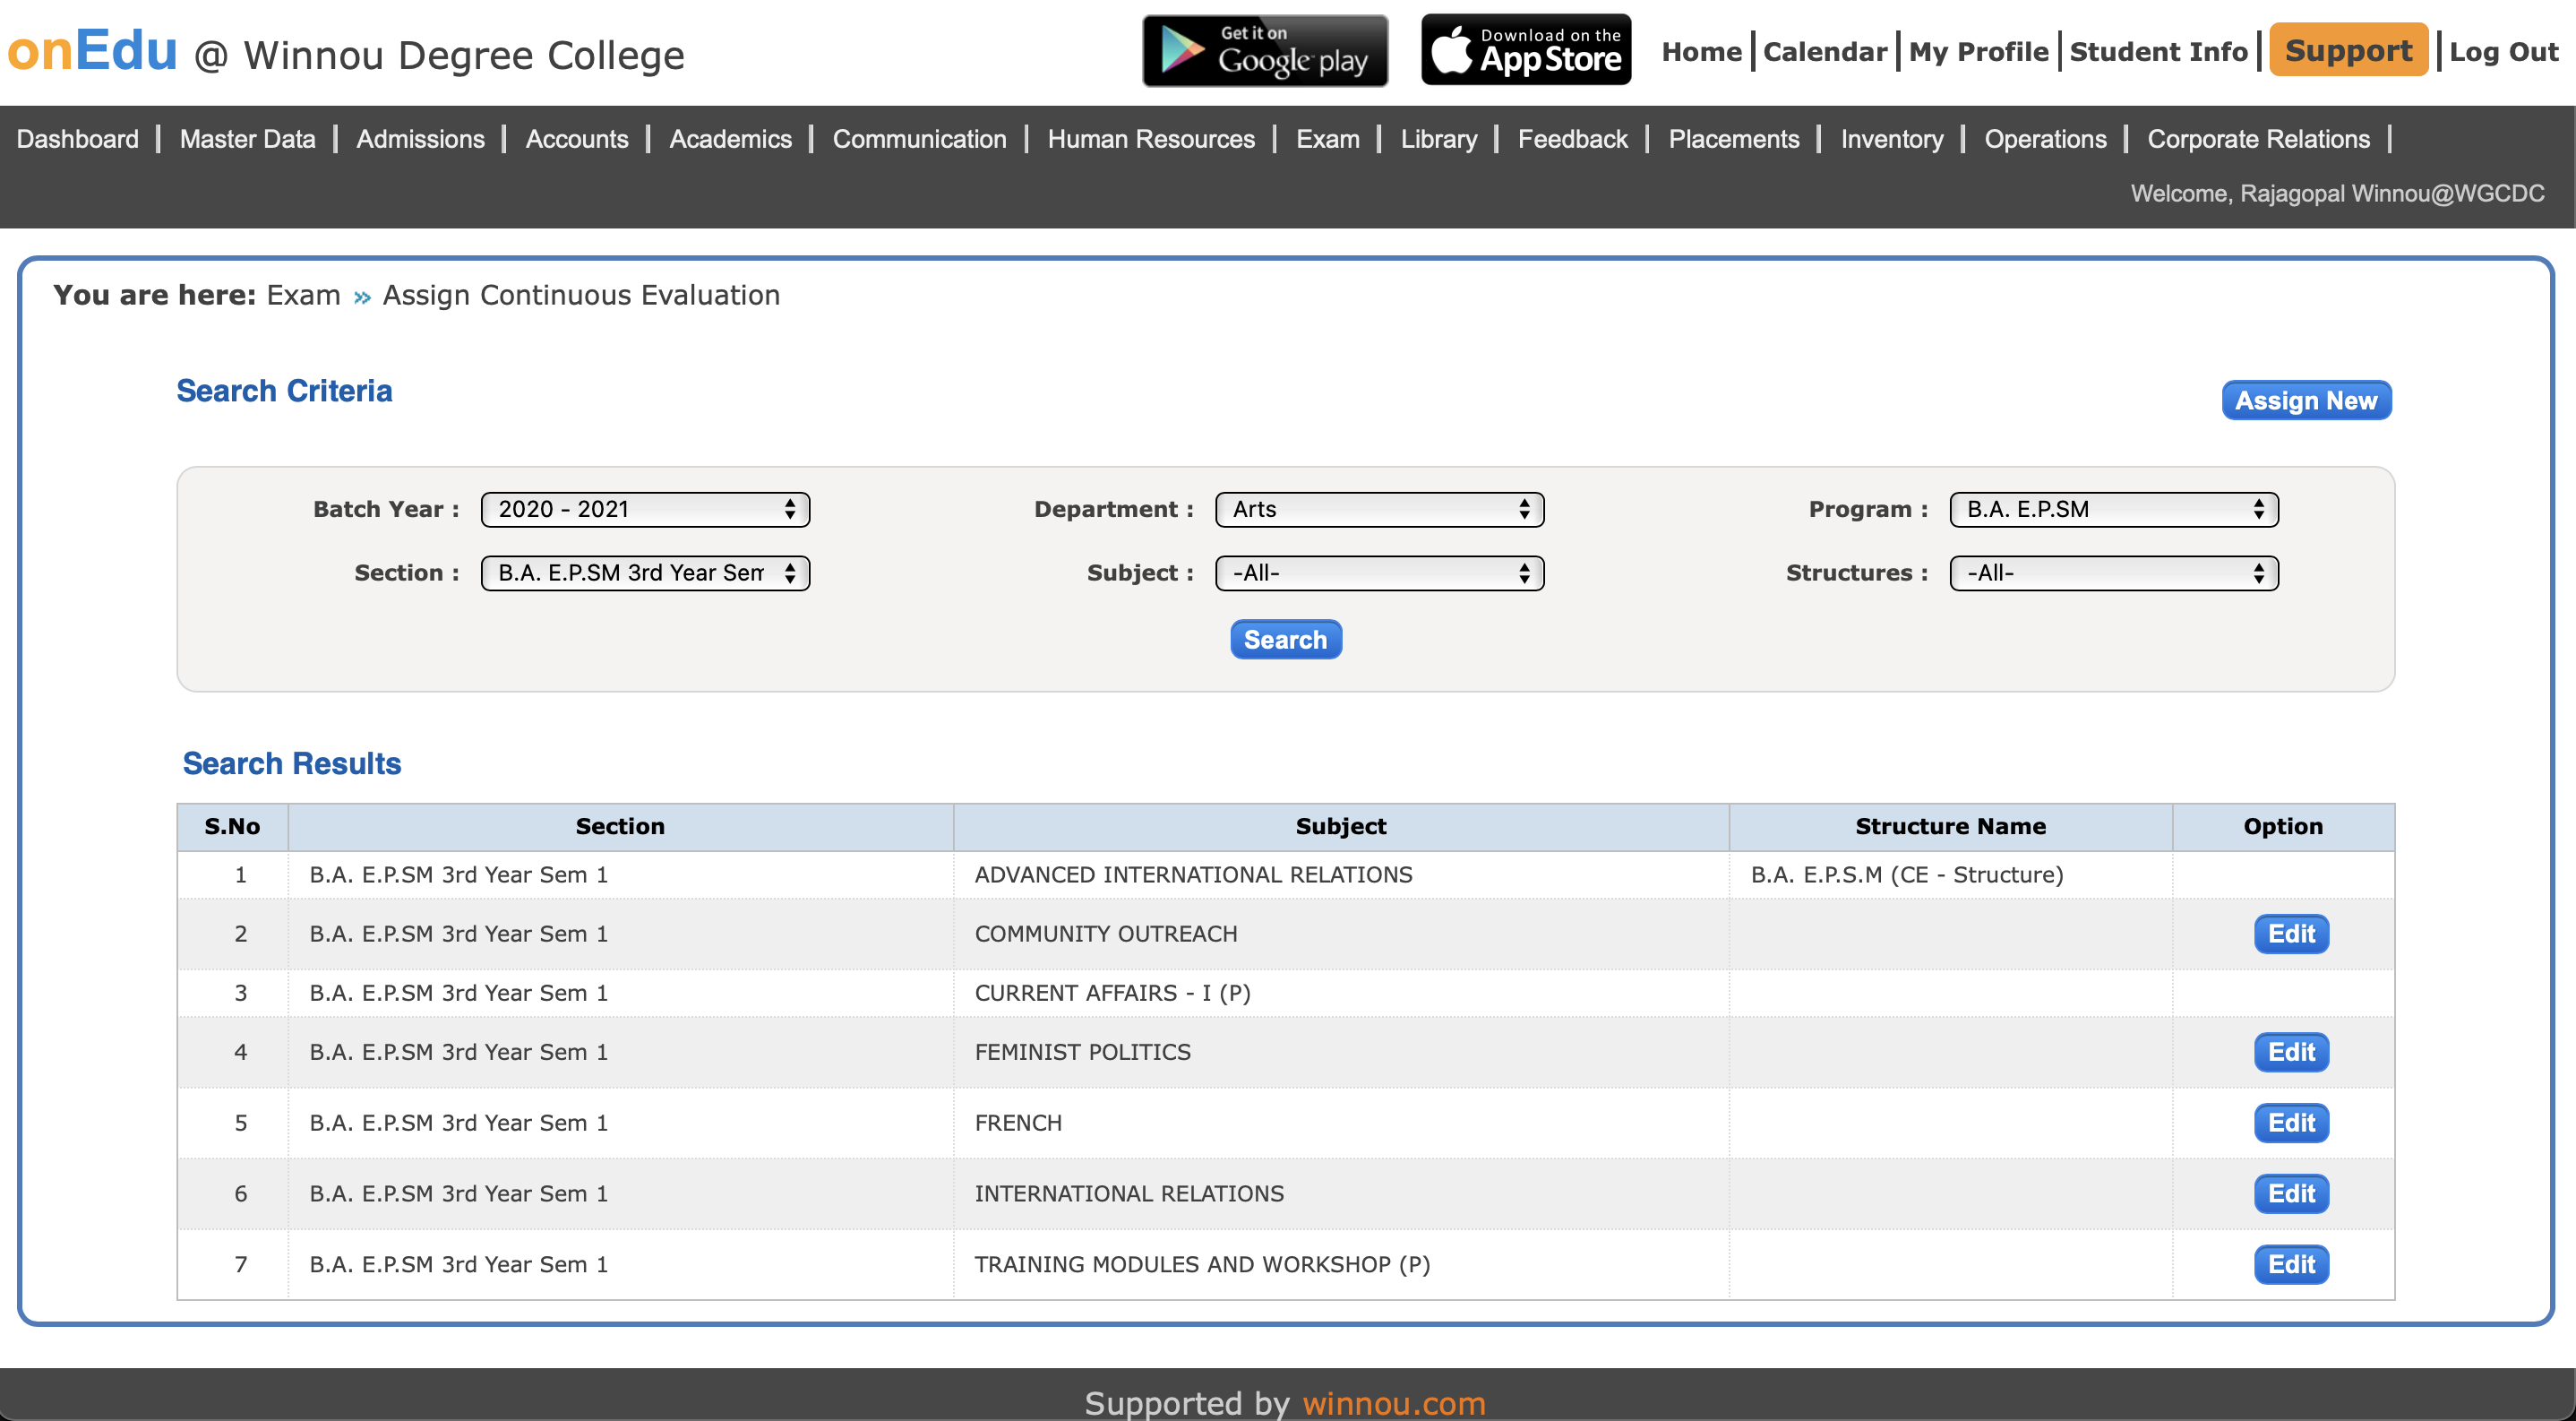This screenshot has height=1421, width=2576.
Task: Click the onEdu logo
Action: tap(92, 51)
